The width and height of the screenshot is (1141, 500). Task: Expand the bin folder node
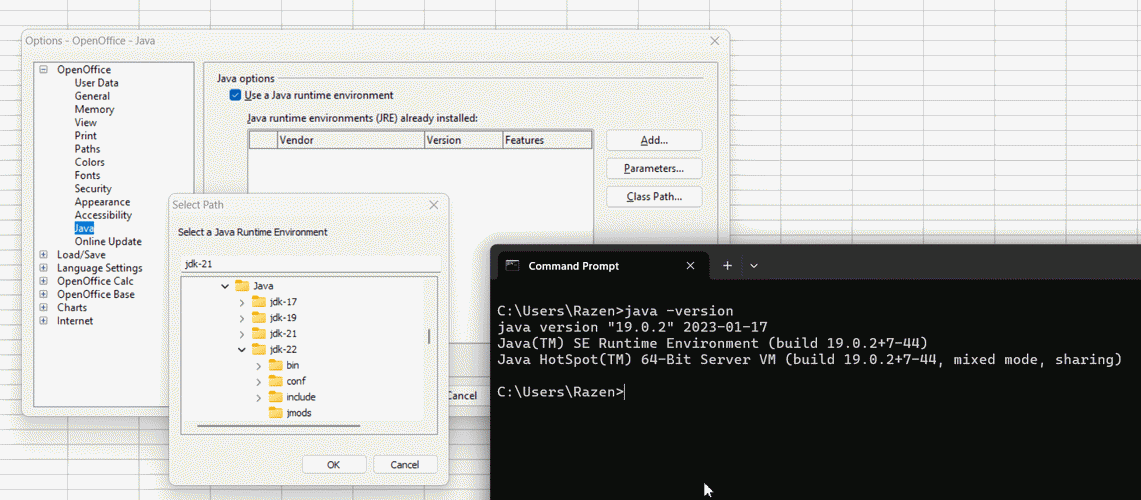[x=259, y=365]
